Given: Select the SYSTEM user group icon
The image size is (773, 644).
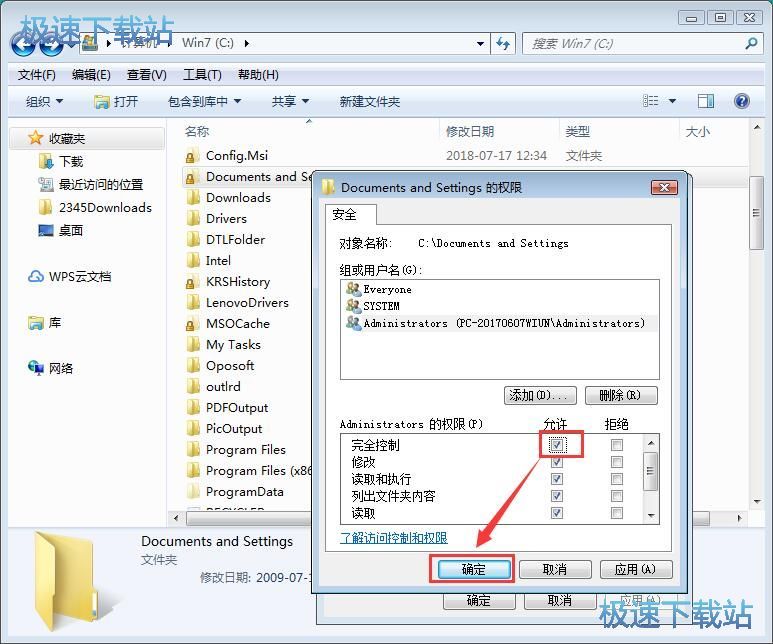Looking at the screenshot, I should pyautogui.click(x=353, y=306).
